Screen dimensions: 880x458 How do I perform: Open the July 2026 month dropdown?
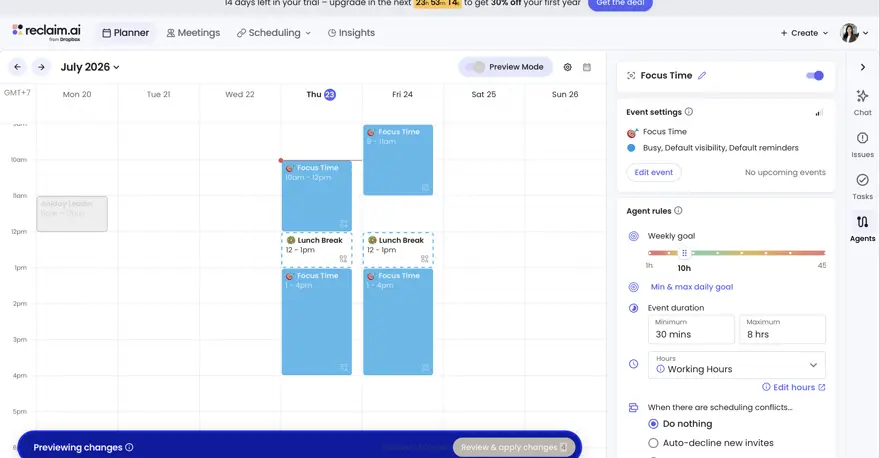coord(90,67)
